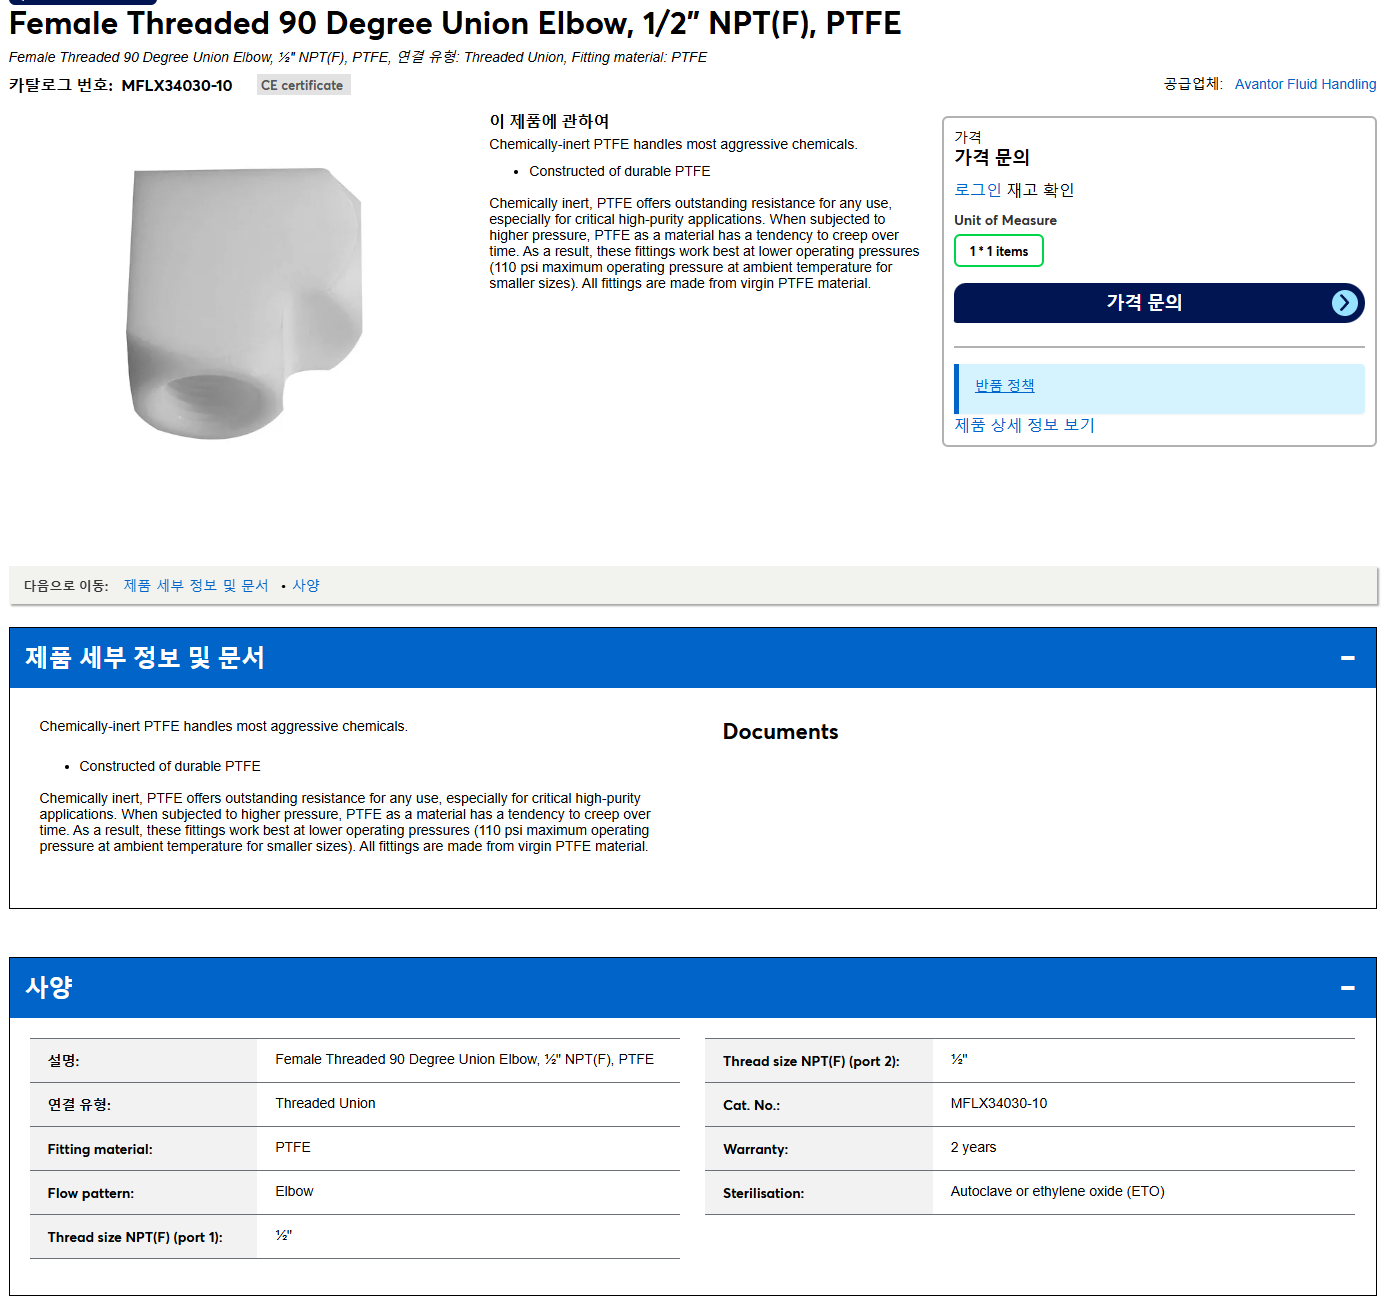Click the Sterilisation value in table
This screenshot has height=1316, width=1384.
tap(1057, 1191)
